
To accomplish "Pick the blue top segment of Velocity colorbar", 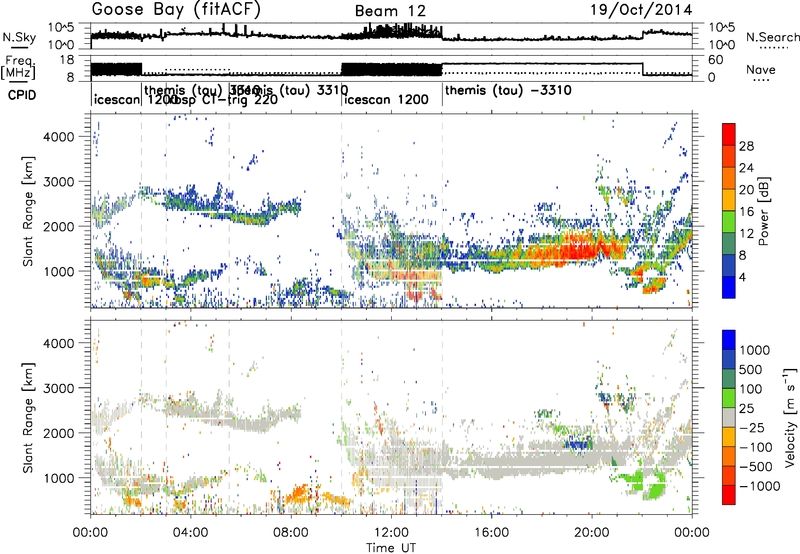I will coord(729,340).
